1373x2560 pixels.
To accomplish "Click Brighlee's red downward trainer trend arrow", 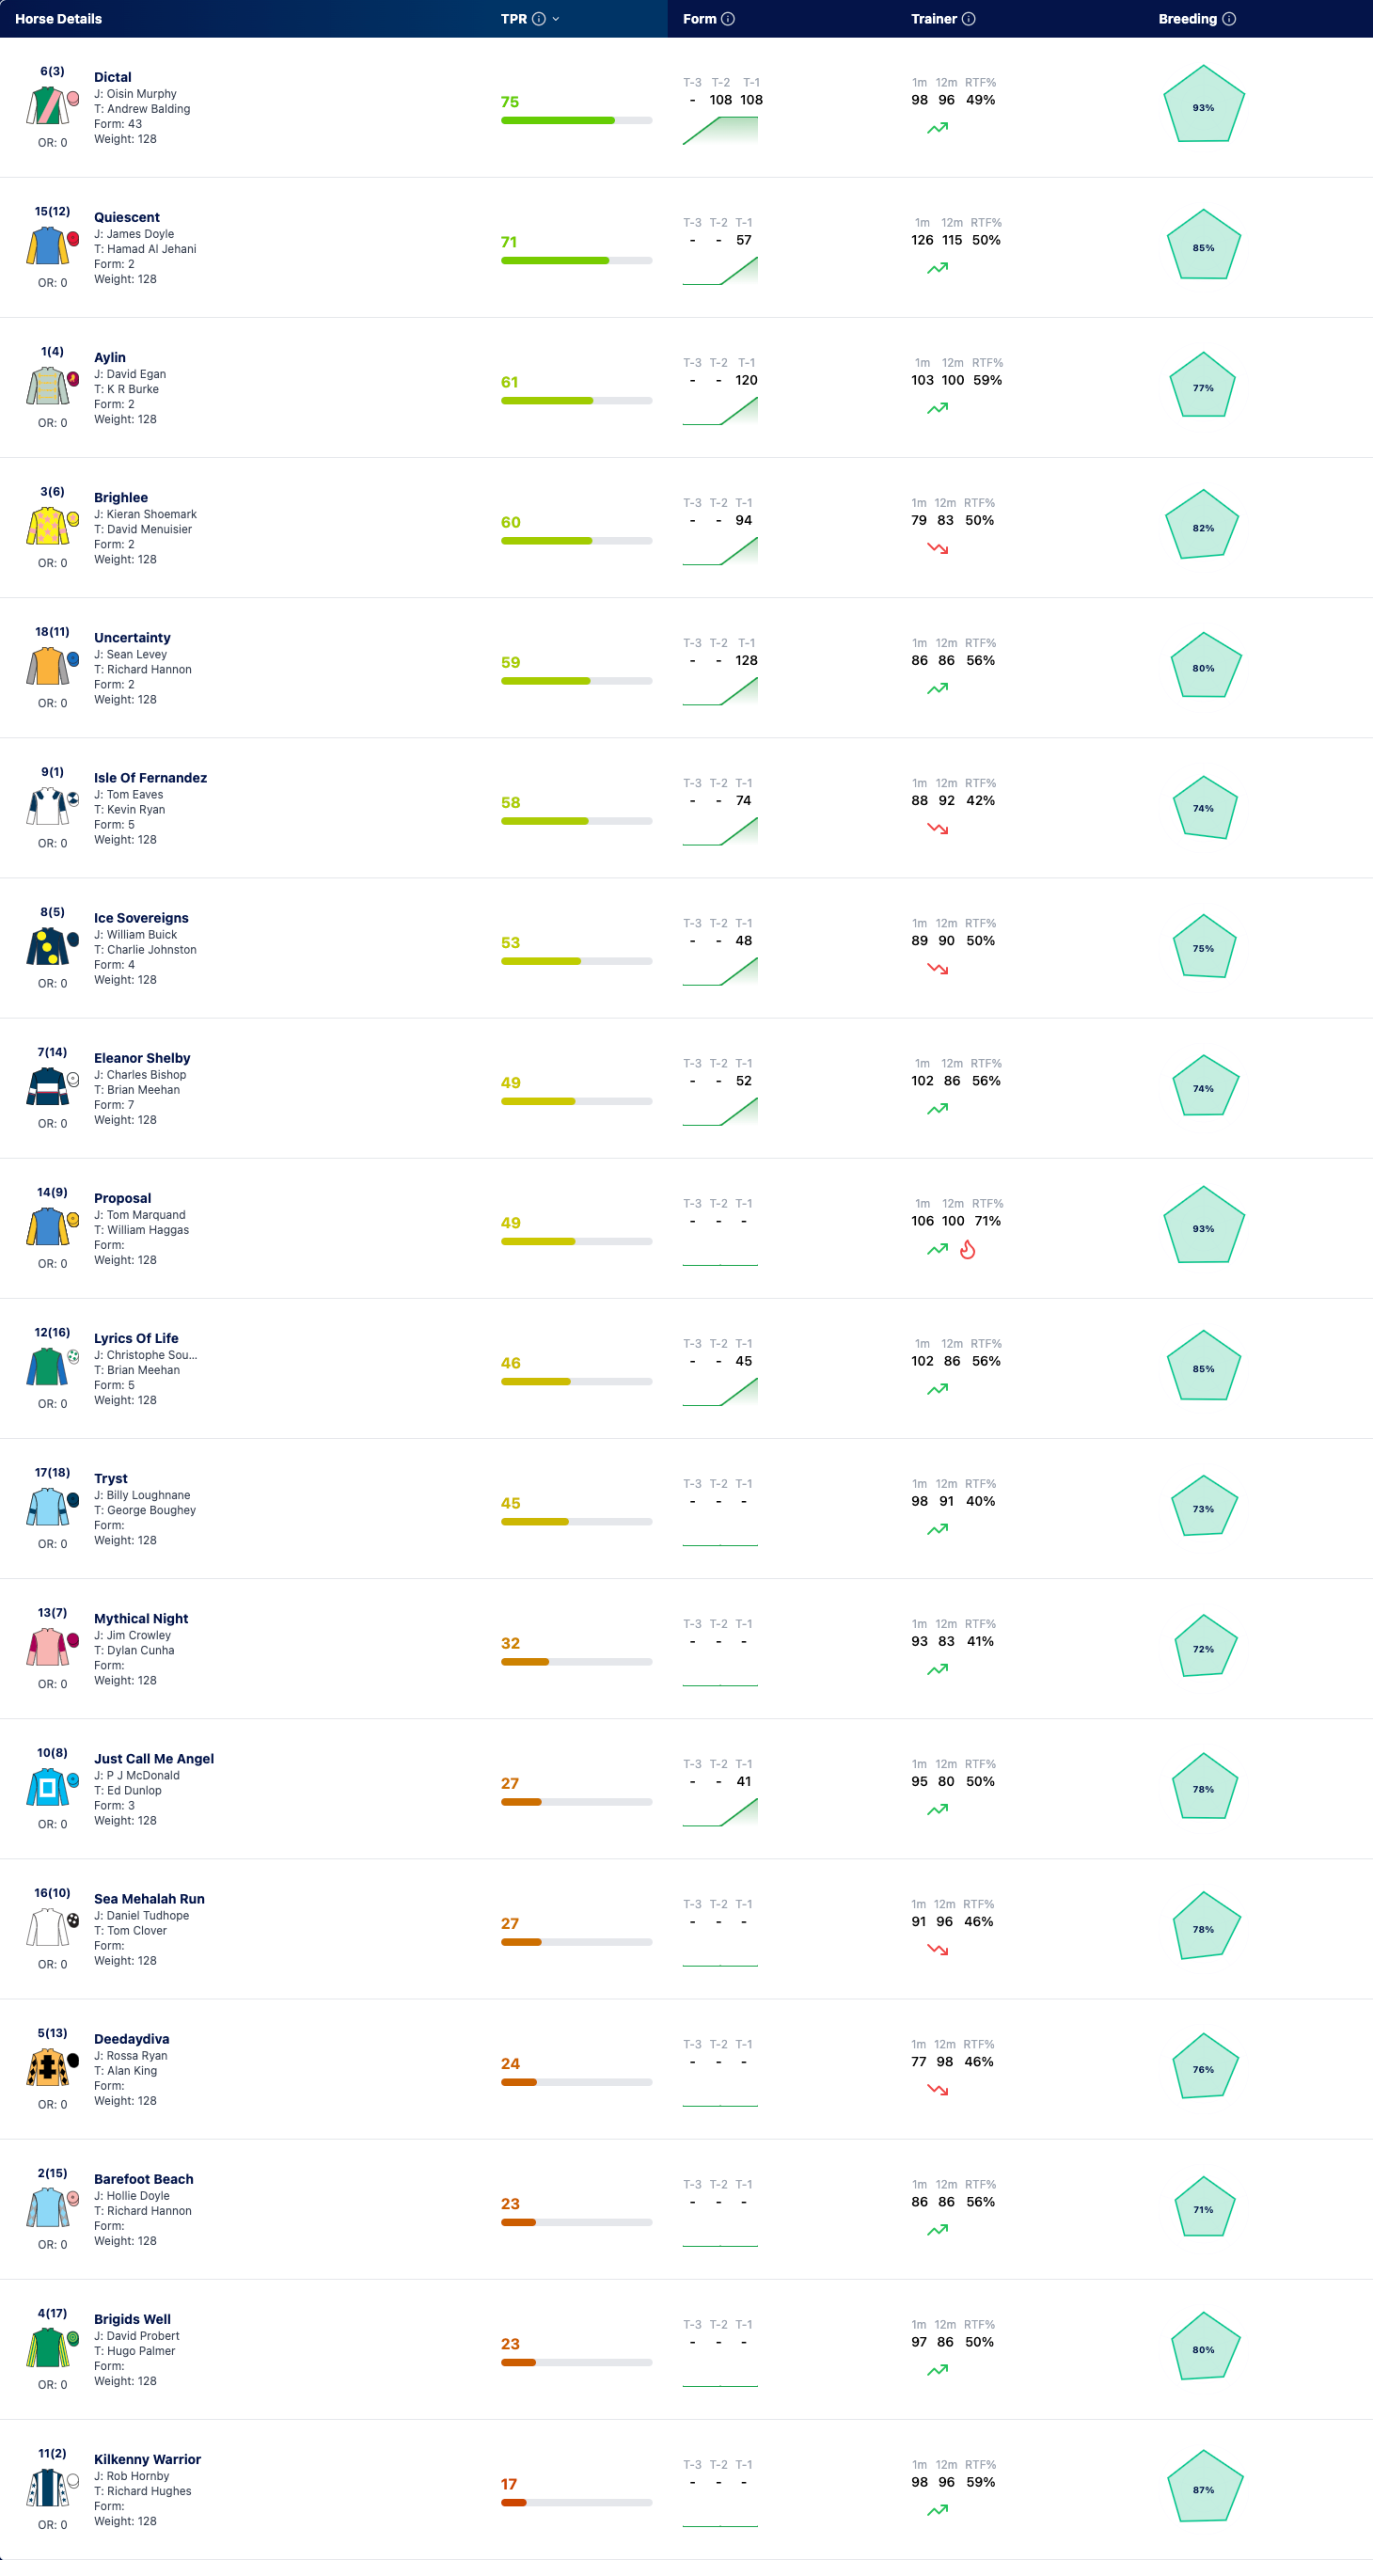I will pyautogui.click(x=937, y=548).
